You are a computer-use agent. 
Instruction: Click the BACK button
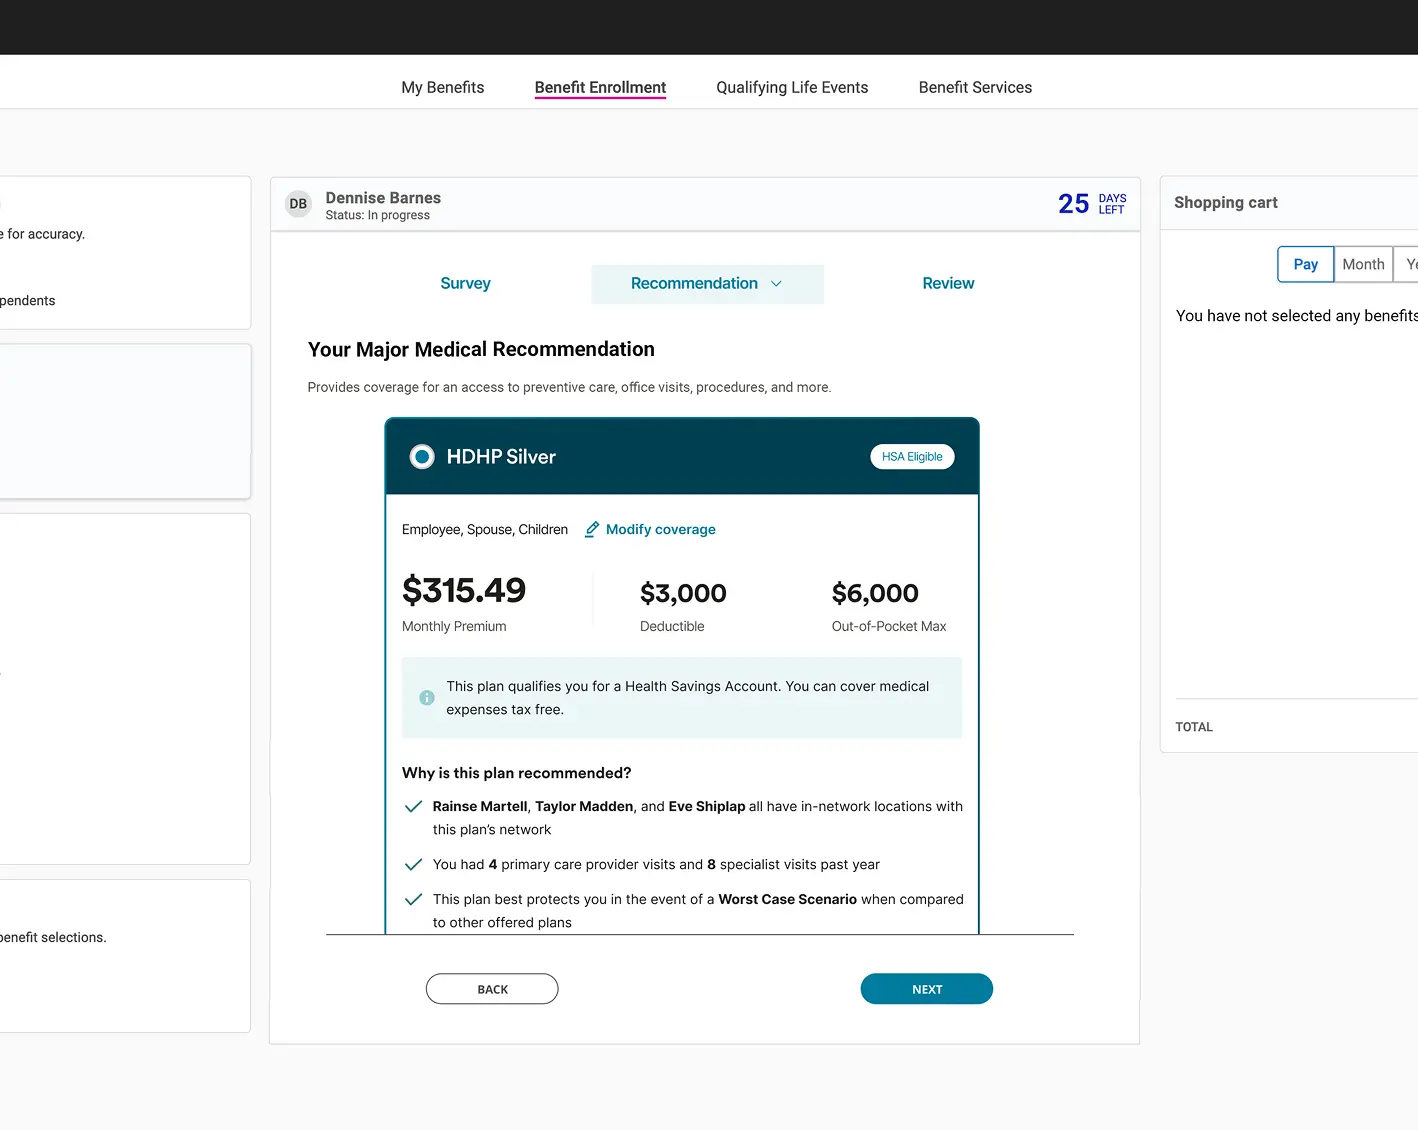[492, 988]
